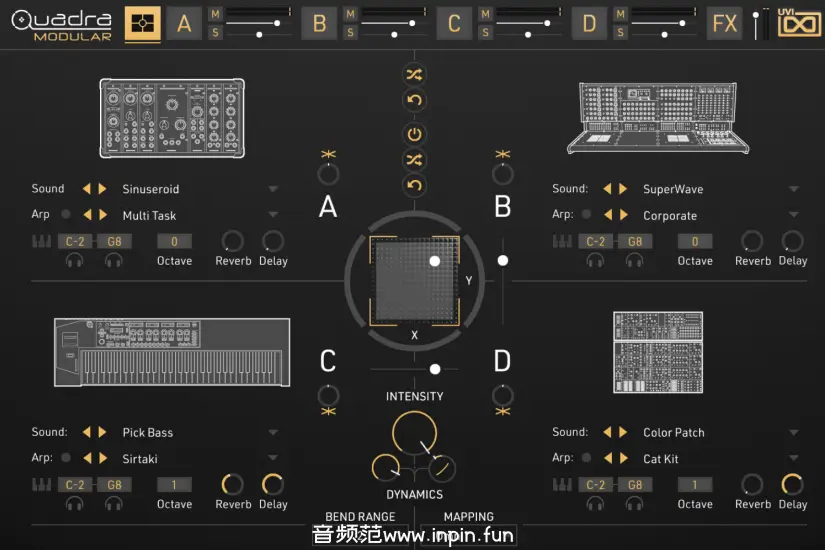
Task: Open the SuperWave sound dropdown
Action: tap(793, 188)
